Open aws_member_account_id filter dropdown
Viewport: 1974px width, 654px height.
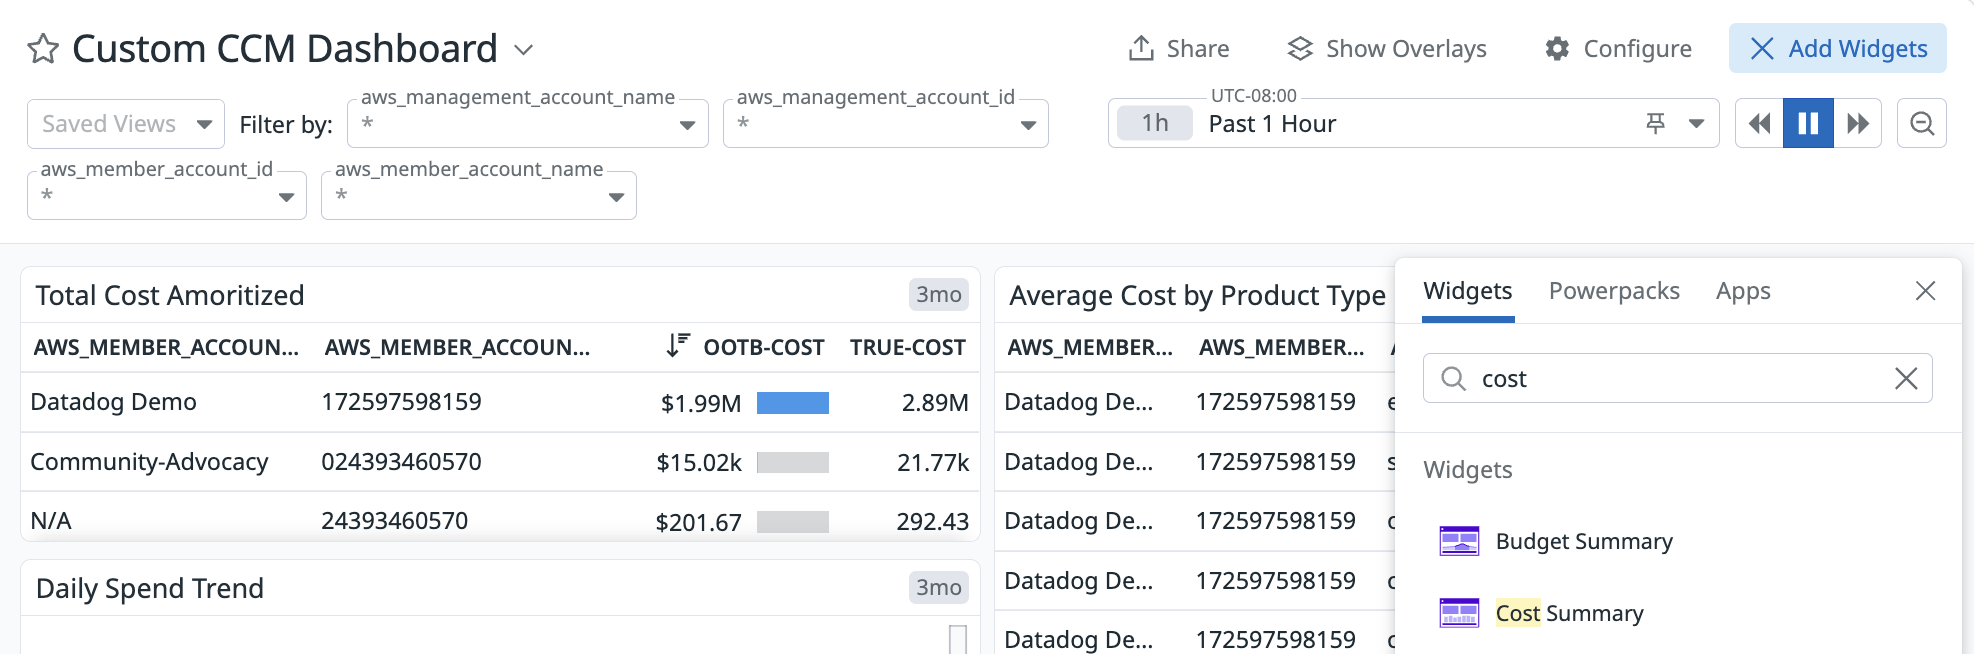(x=166, y=196)
